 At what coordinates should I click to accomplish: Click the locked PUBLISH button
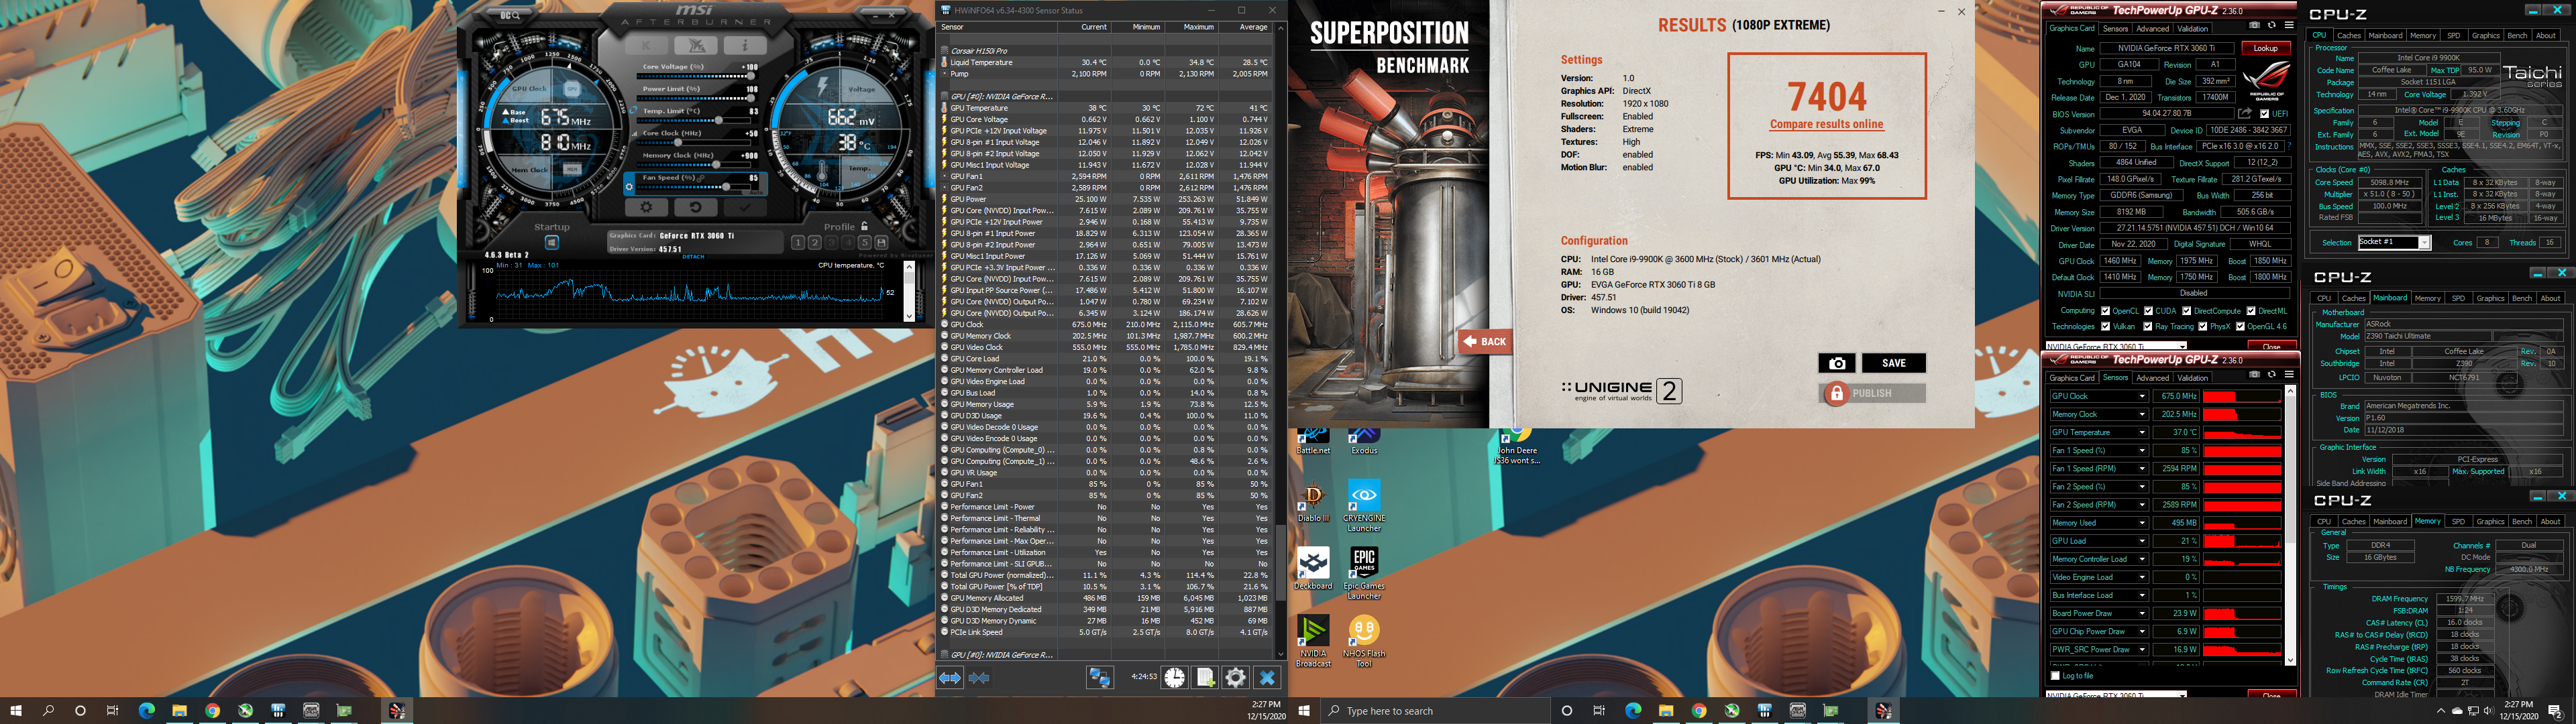(1872, 393)
